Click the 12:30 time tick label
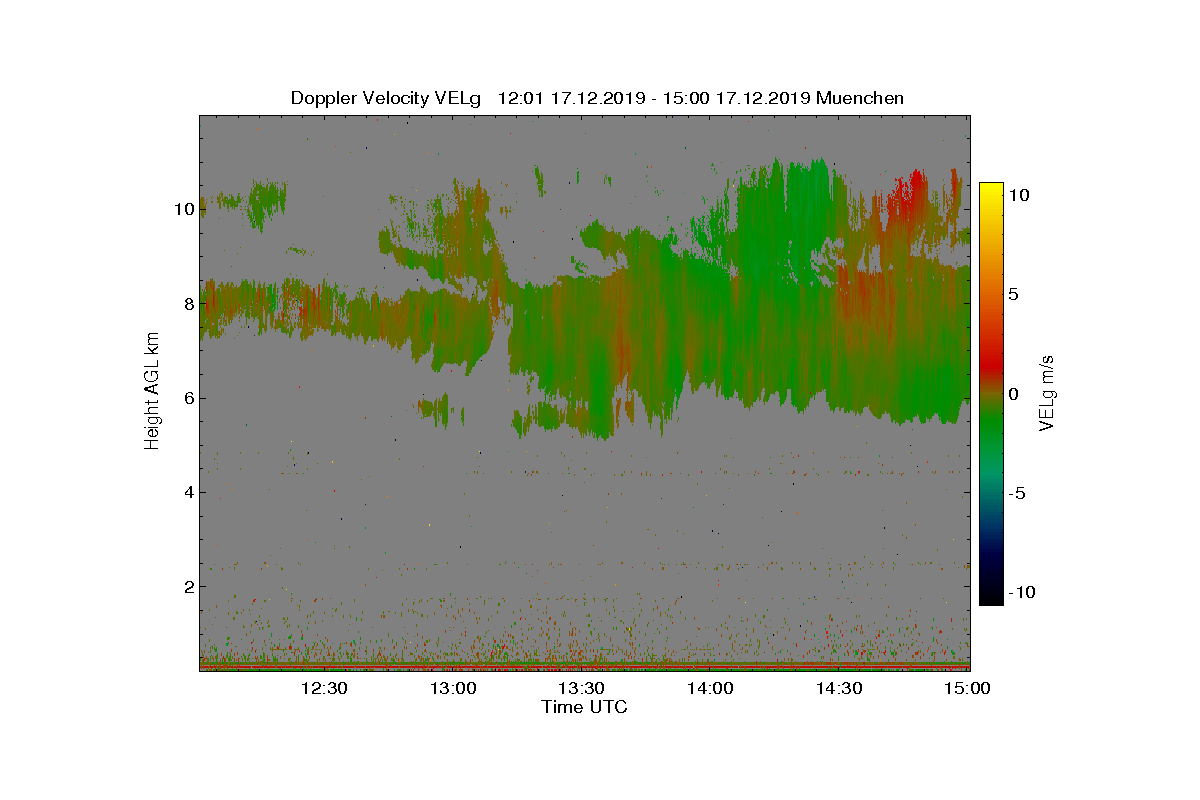The height and width of the screenshot is (800, 1200). tap(324, 688)
